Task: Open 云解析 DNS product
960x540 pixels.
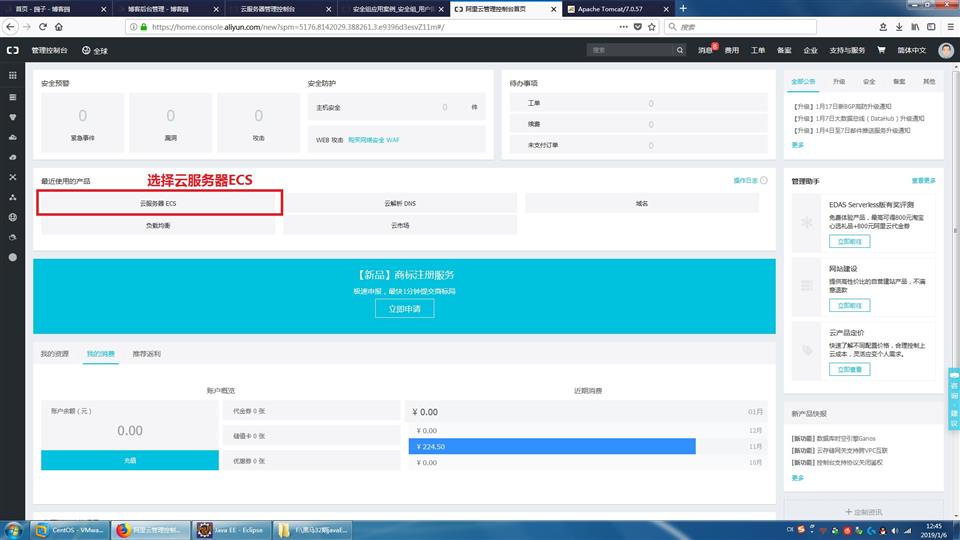Action: tap(400, 203)
